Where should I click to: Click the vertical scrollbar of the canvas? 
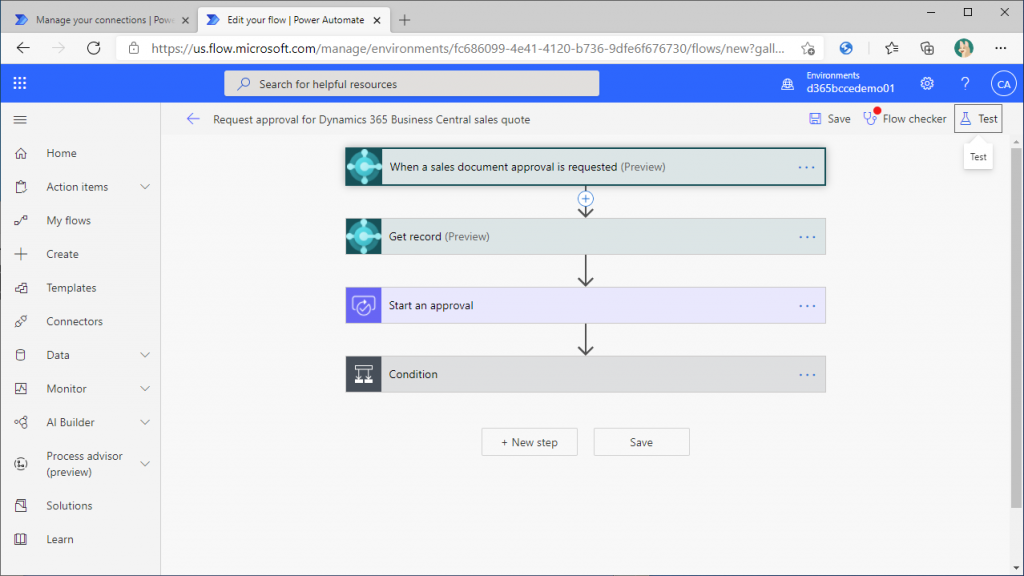point(1016,328)
